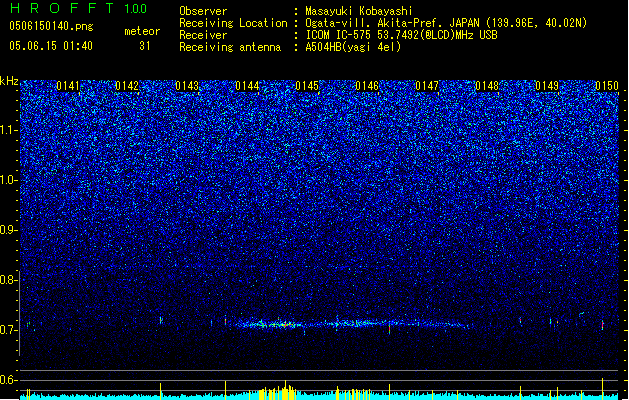Click the Ogata-vill. Akita-Pref. JAPAN location text
Image resolution: width=629 pixels, height=400 pixels.
coord(446,23)
